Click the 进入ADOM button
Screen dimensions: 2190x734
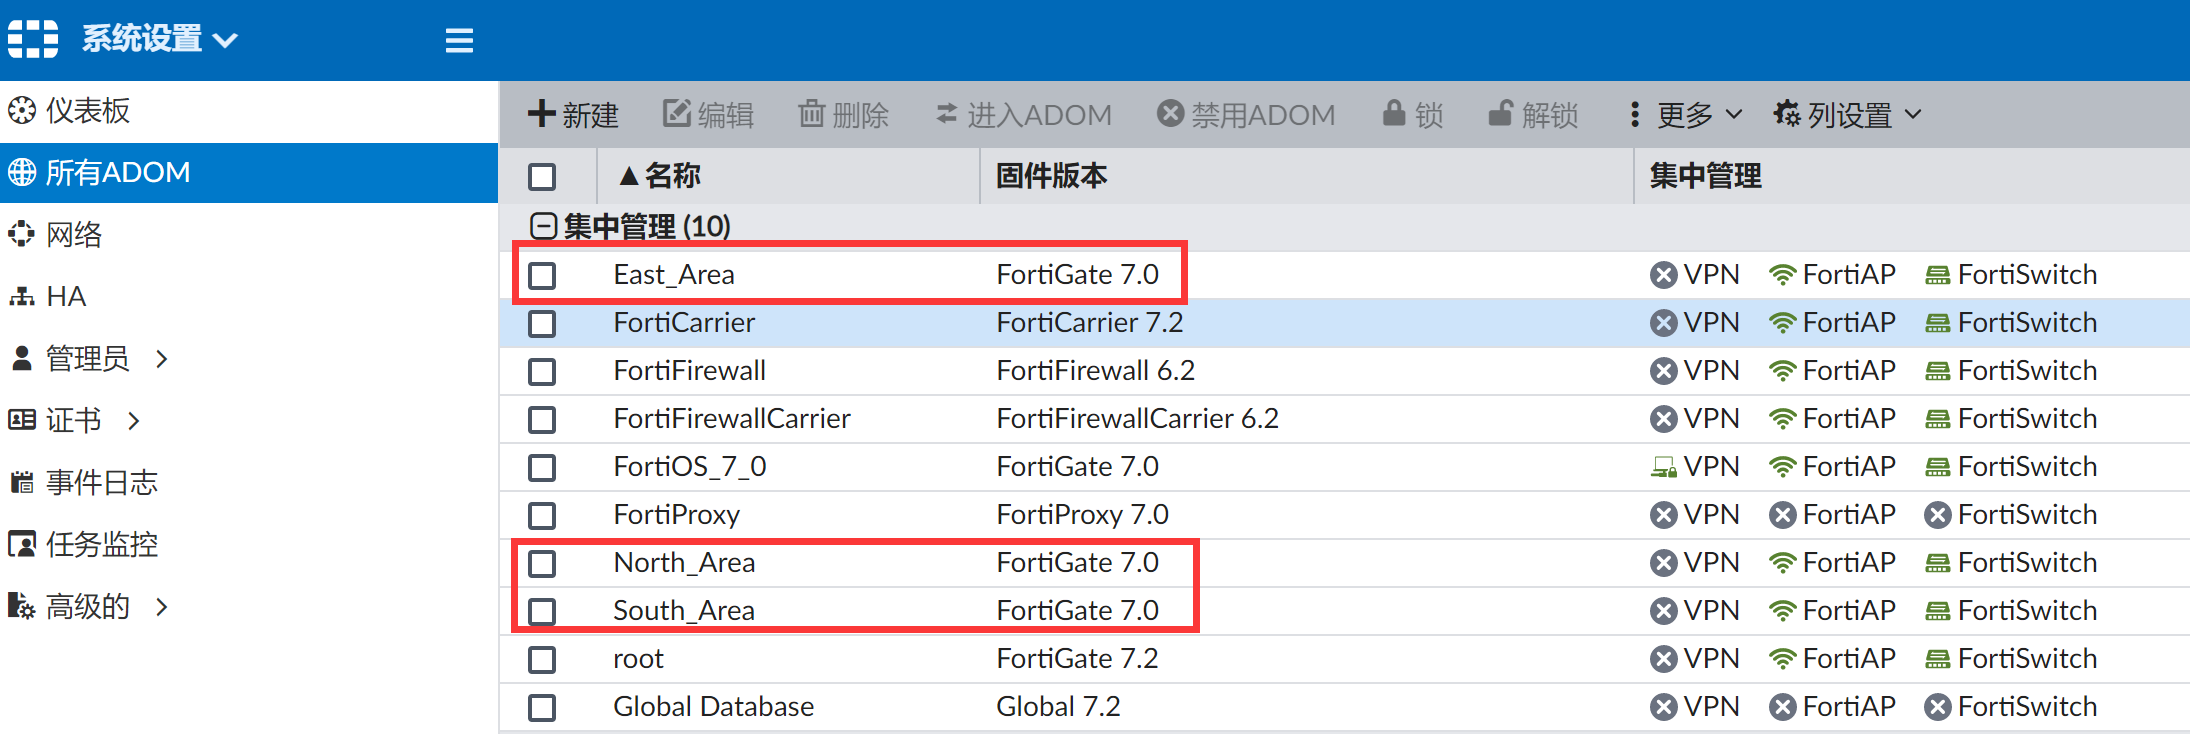coord(1024,114)
